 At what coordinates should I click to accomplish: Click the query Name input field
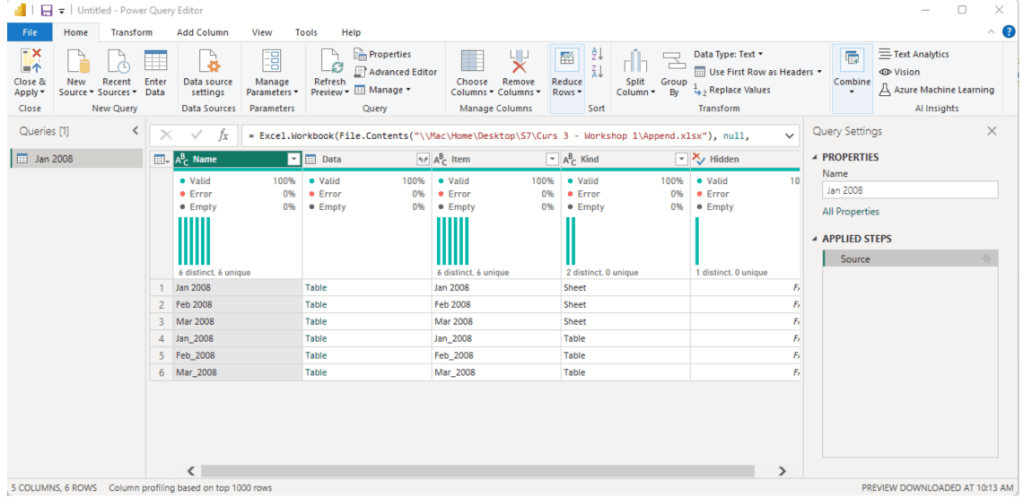coord(909,190)
